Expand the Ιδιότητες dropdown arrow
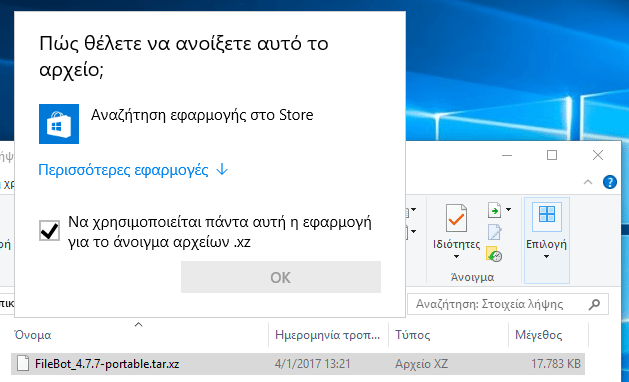Screen dimensions: 629x382 pos(456,257)
